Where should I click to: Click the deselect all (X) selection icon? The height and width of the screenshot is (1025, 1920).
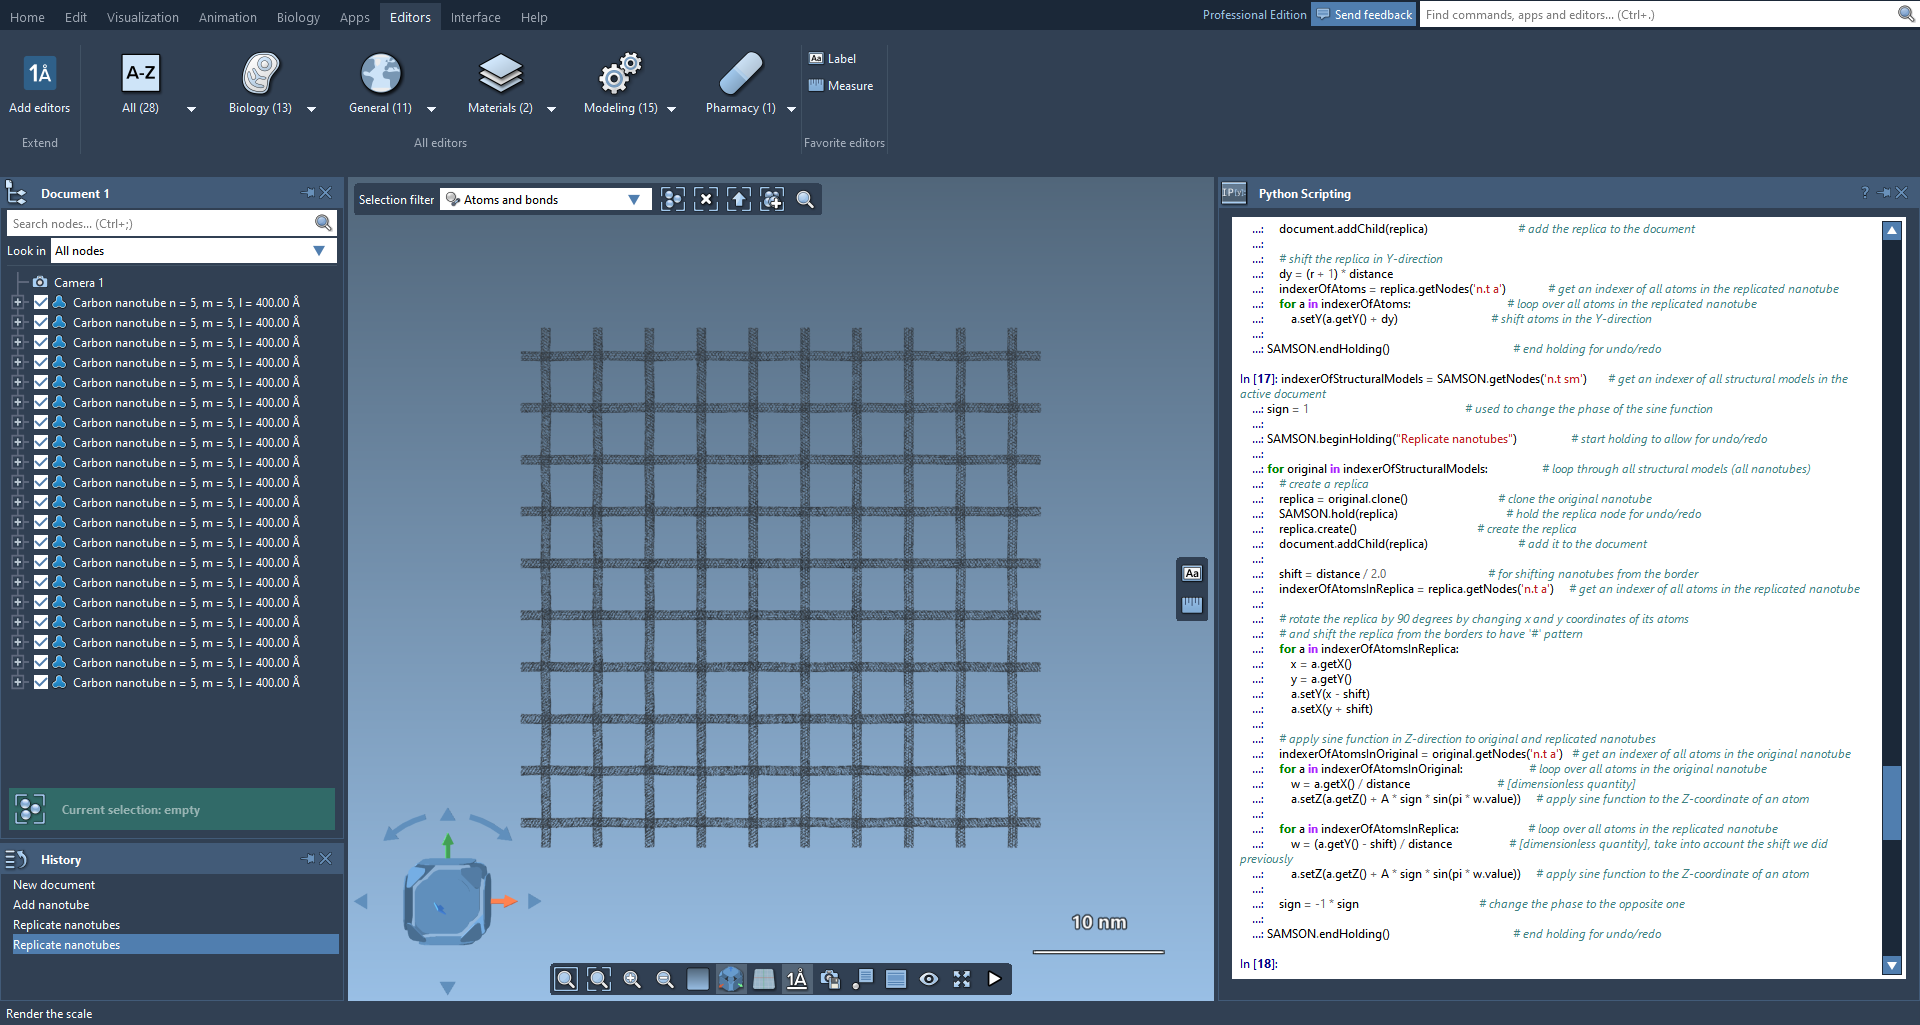706,200
